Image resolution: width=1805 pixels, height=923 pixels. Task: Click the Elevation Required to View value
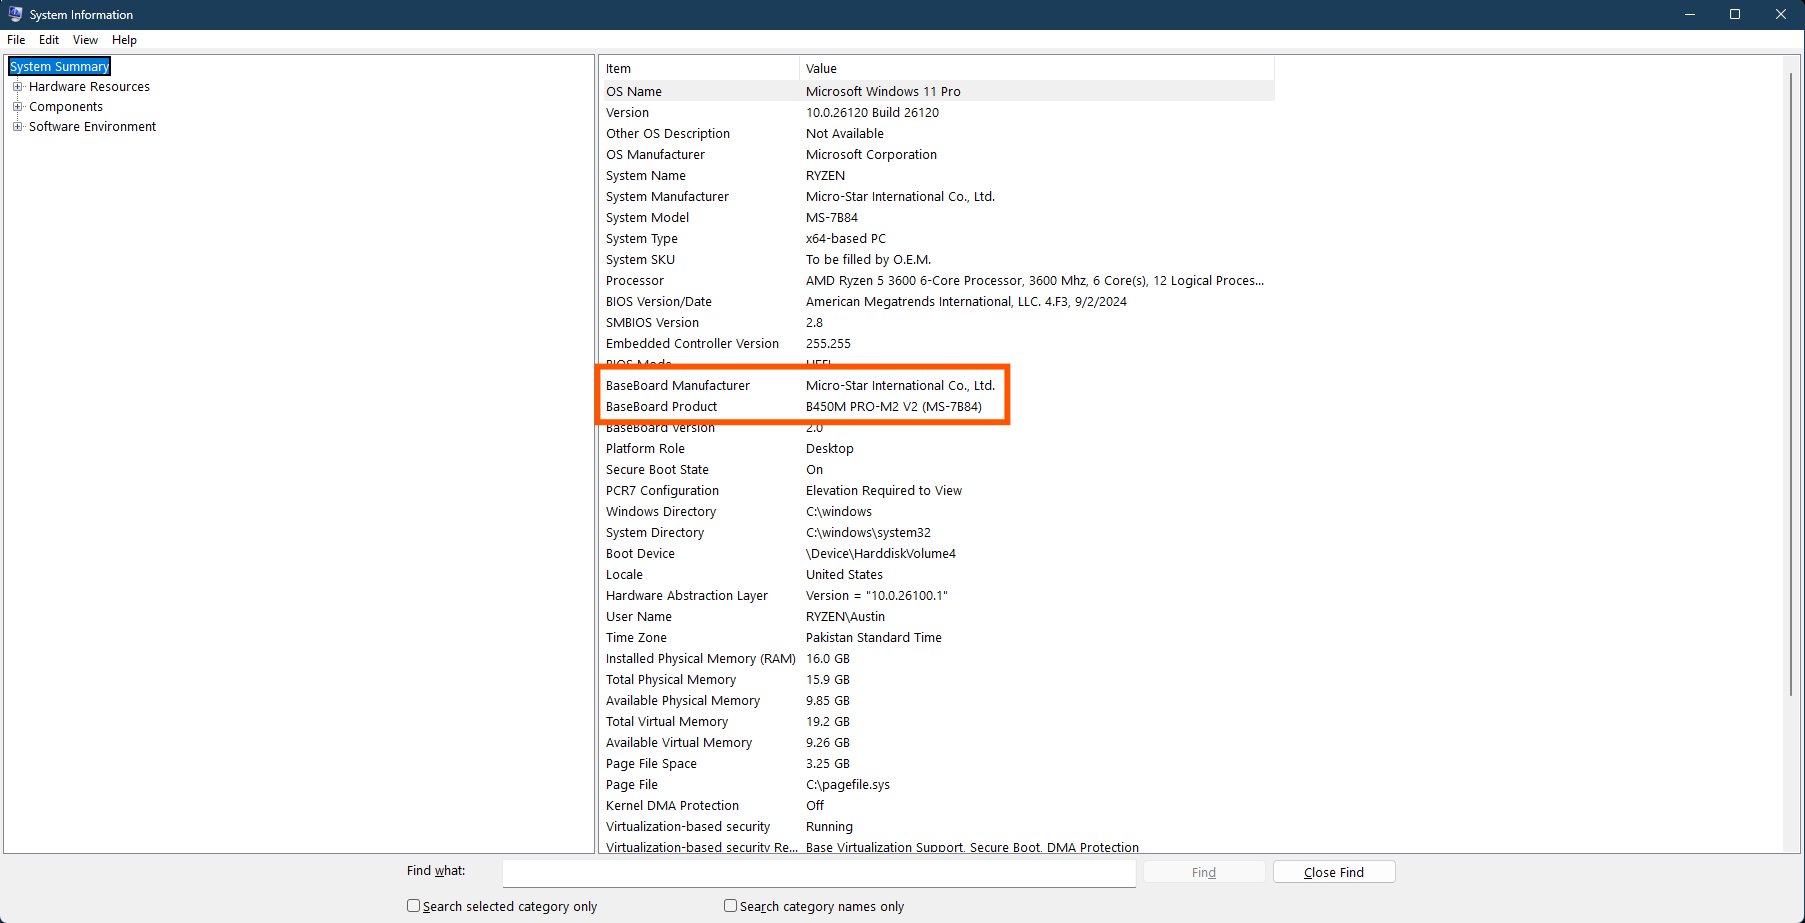(884, 490)
